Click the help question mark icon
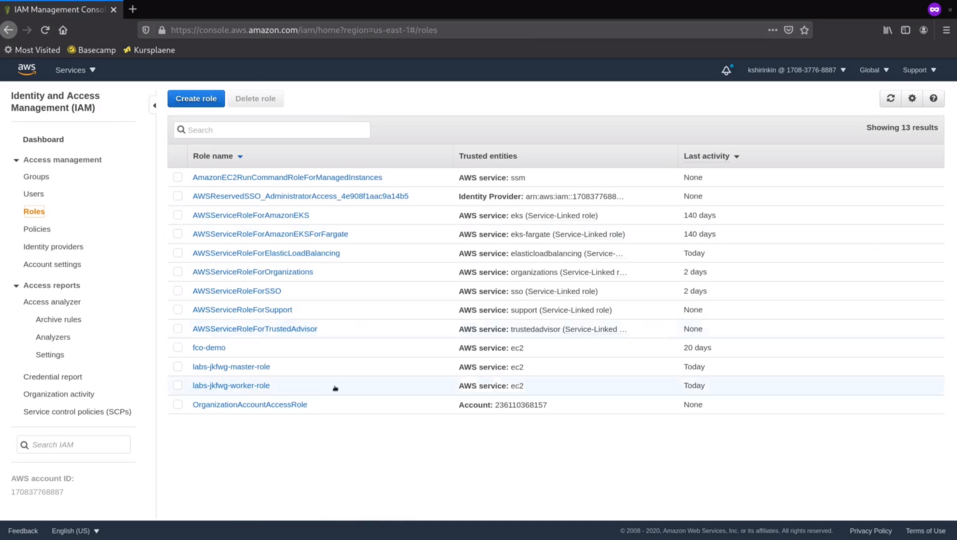 (933, 98)
